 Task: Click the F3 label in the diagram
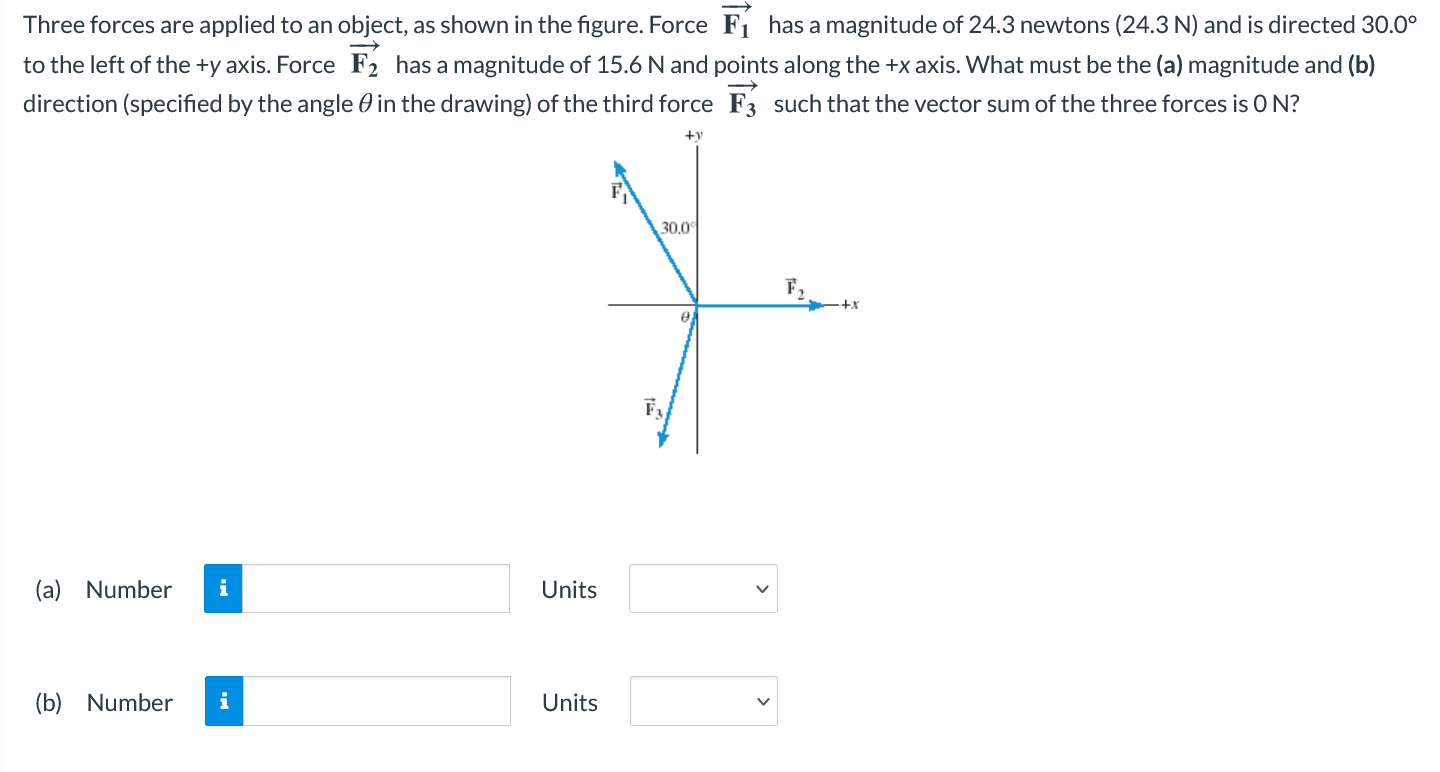click(652, 406)
